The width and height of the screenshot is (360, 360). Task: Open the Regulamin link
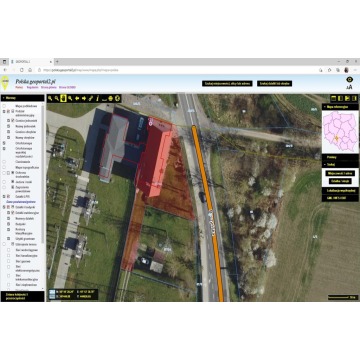pyautogui.click(x=32, y=87)
